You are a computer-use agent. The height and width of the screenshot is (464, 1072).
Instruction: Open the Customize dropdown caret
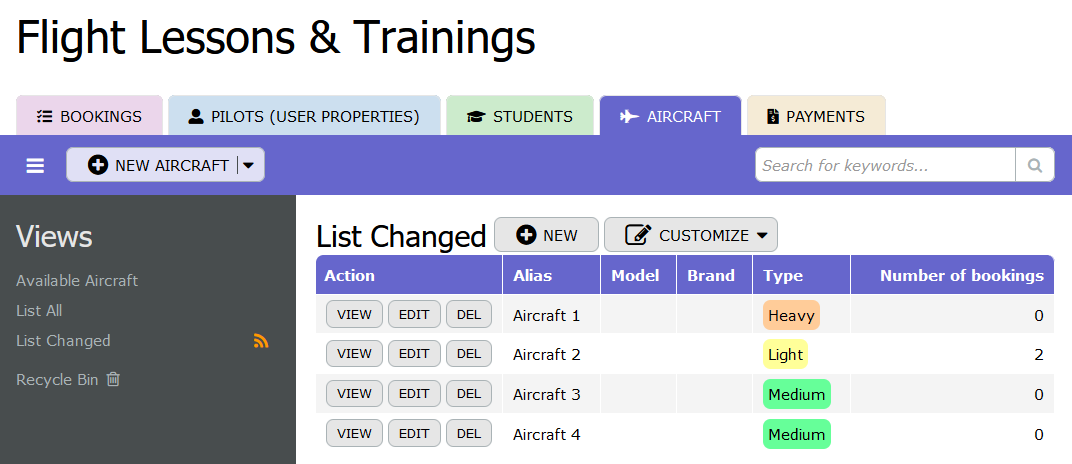762,236
